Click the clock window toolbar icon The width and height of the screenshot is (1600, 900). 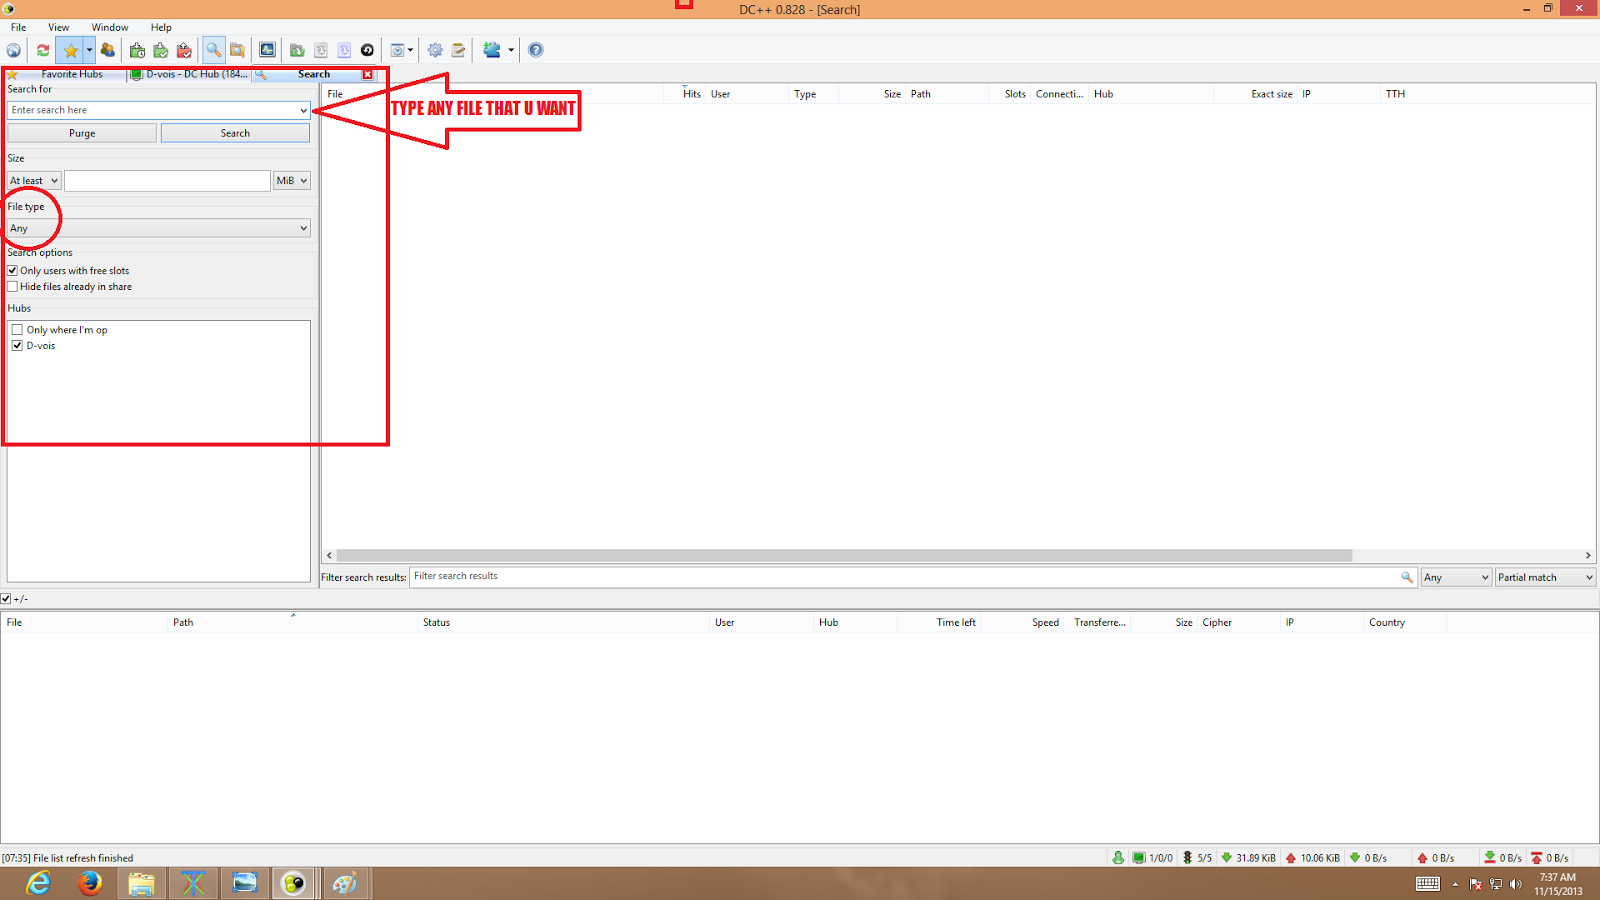(397, 50)
